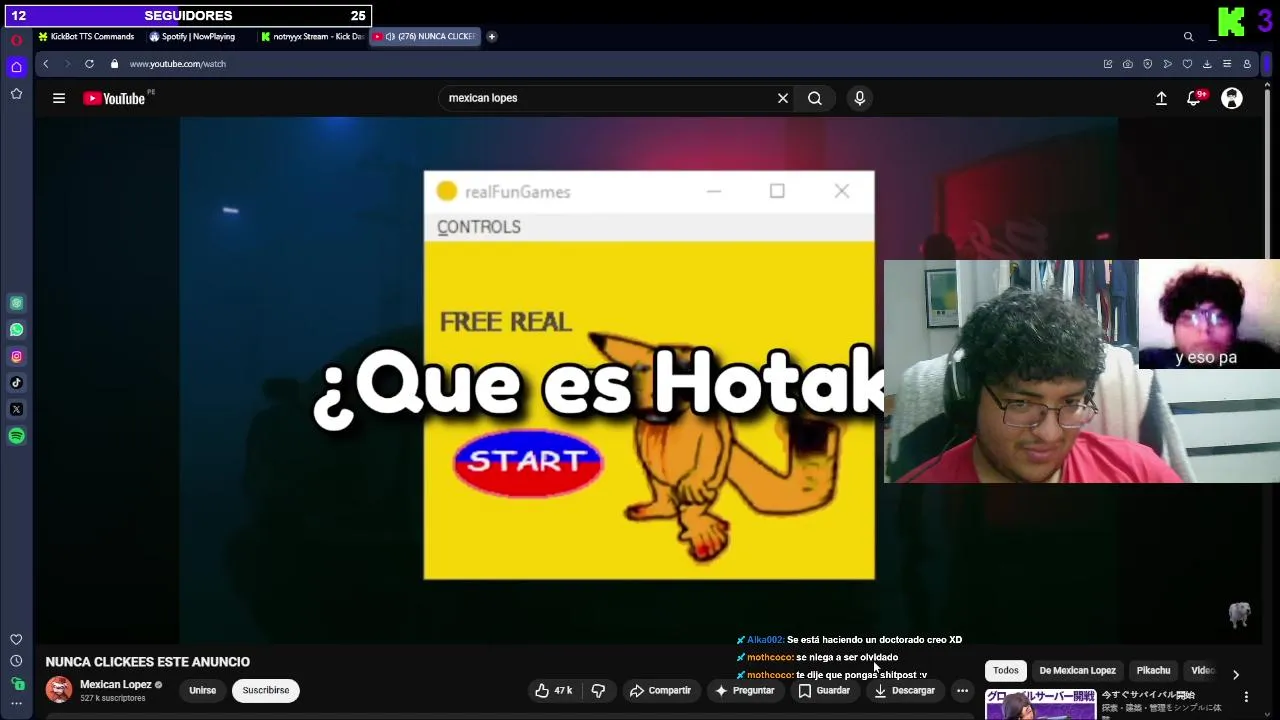The width and height of the screenshot is (1280, 720).
Task: Open ChatGPT icon in Opera sidebar
Action: pos(16,303)
